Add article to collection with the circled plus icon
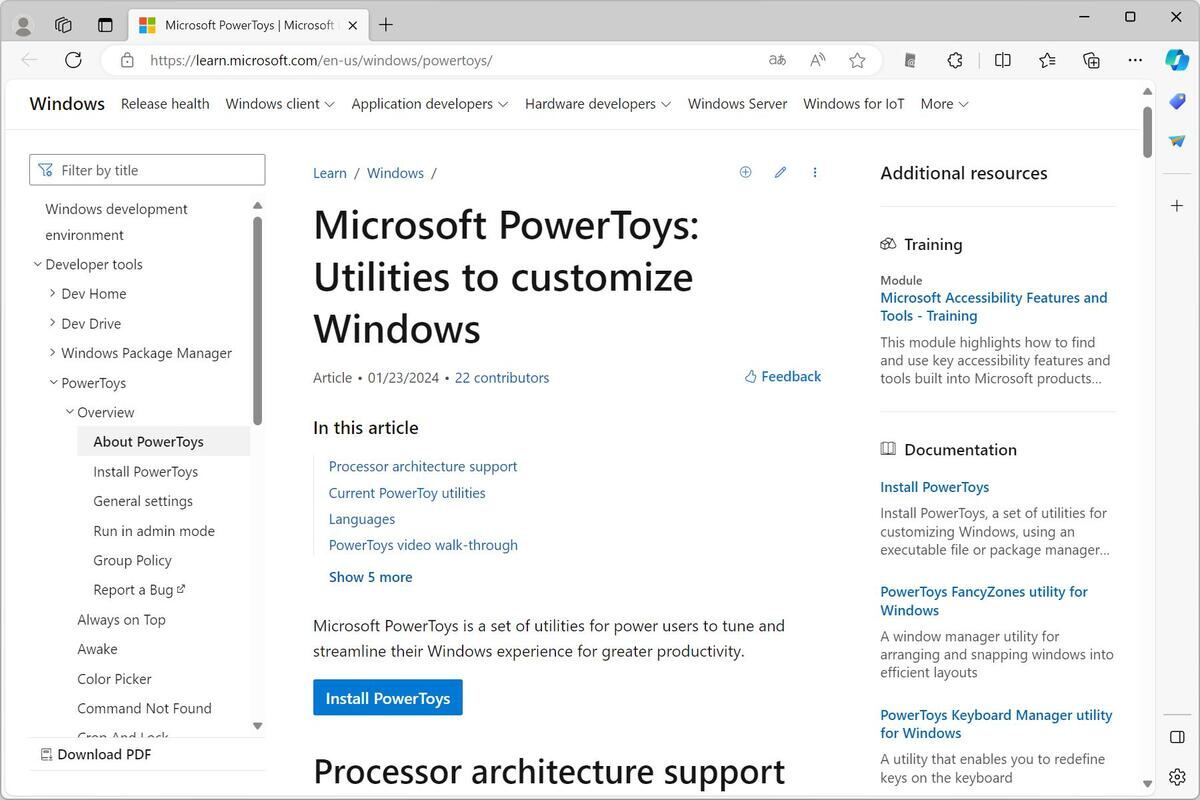This screenshot has width=1200, height=800. (745, 172)
